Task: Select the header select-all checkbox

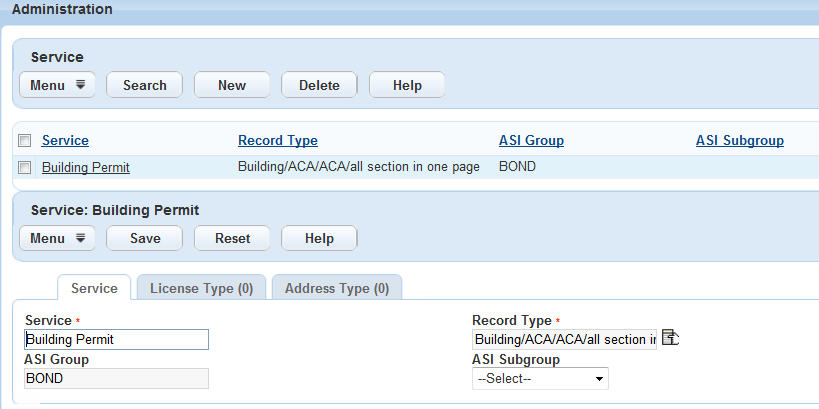Action: coord(25,141)
